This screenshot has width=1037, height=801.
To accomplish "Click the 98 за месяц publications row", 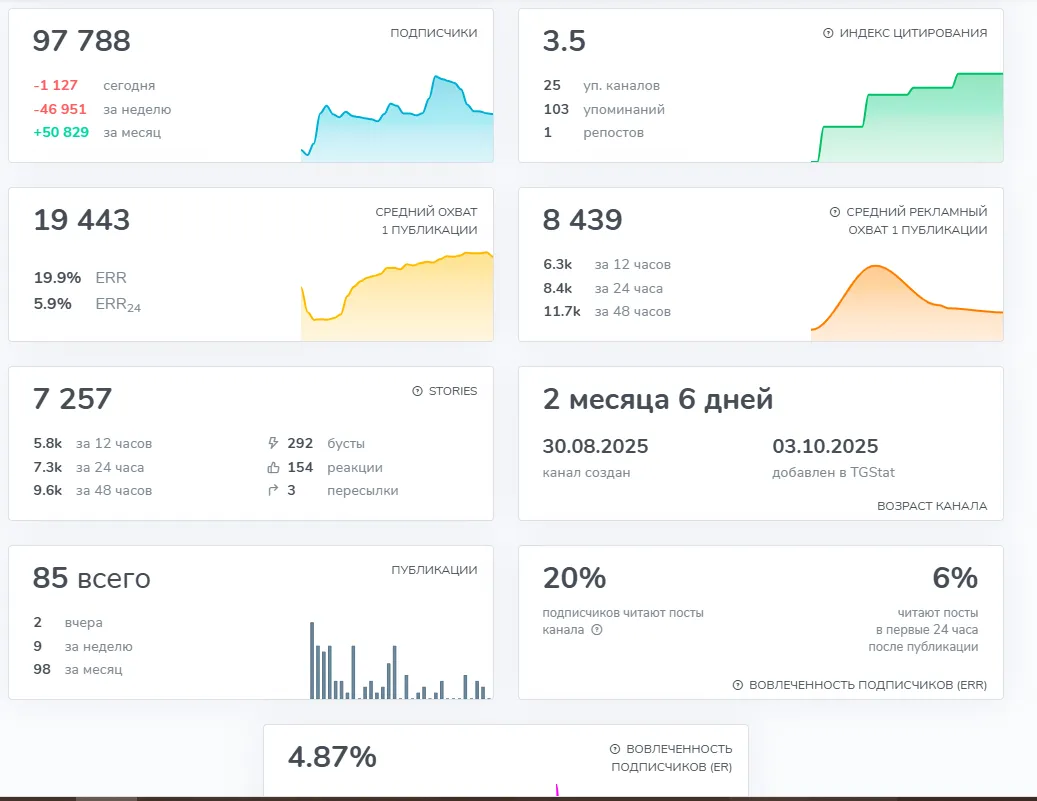I will point(78,669).
